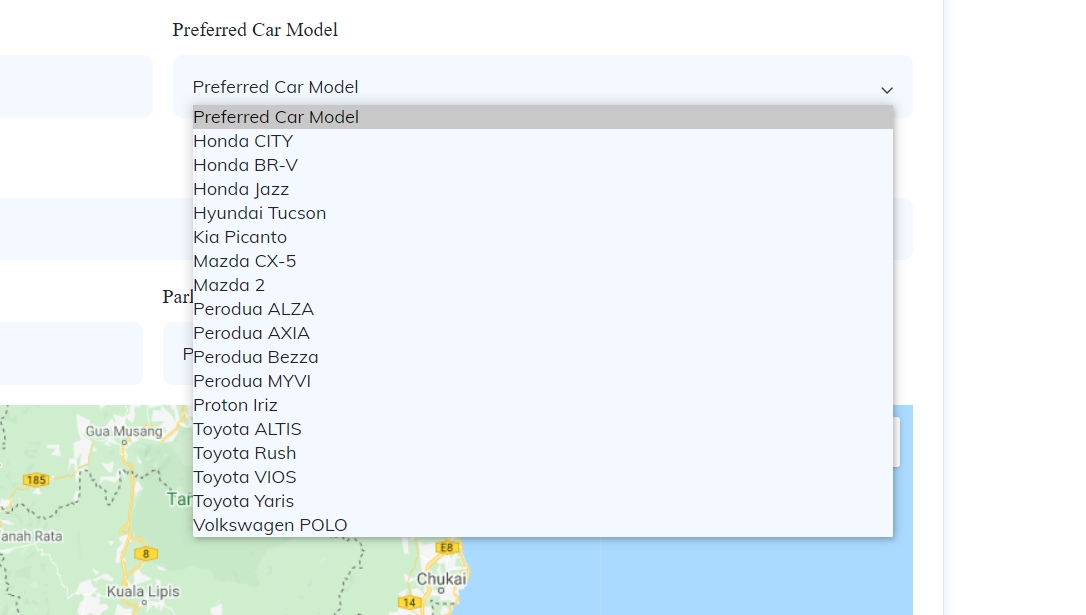The image size is (1086, 615).
Task: Select Honda CITY from the car list
Action: pyautogui.click(x=243, y=141)
